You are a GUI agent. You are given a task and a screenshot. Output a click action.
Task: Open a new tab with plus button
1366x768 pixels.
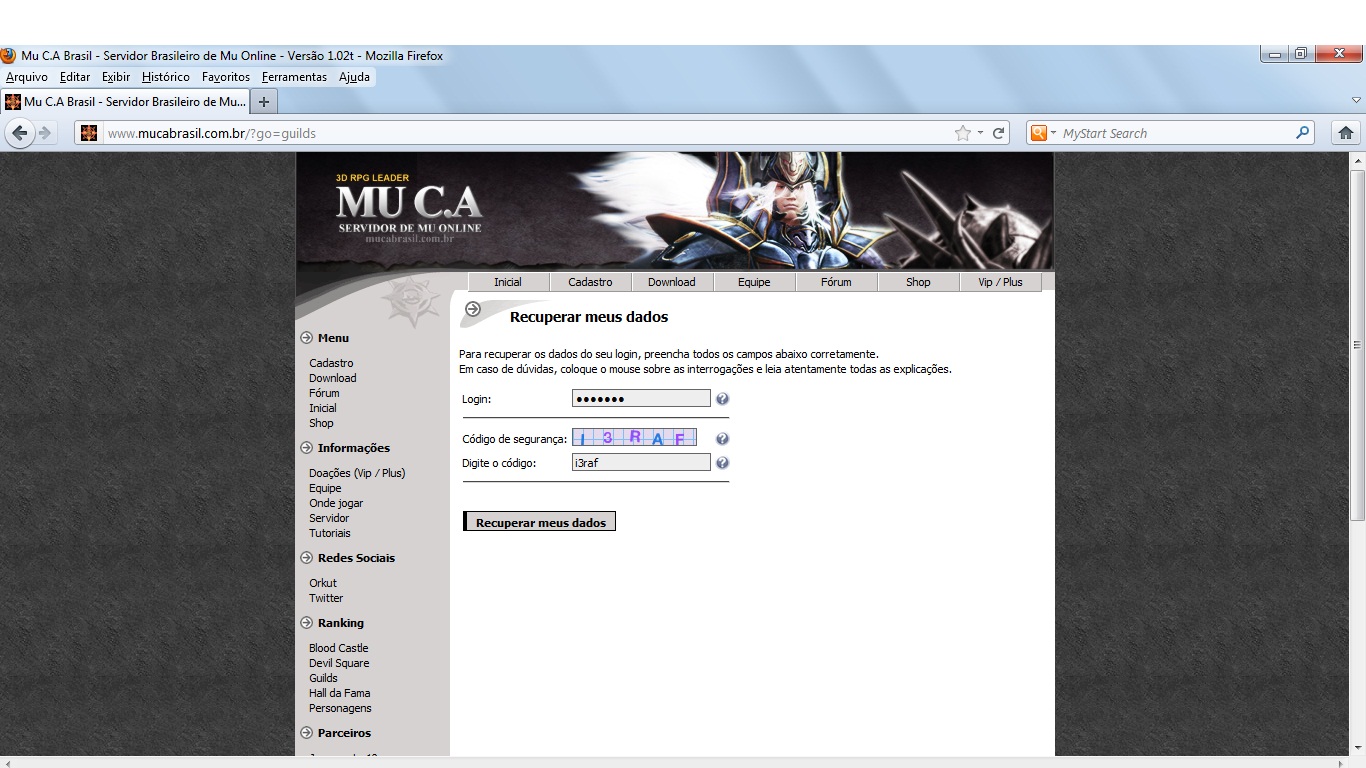pos(264,102)
